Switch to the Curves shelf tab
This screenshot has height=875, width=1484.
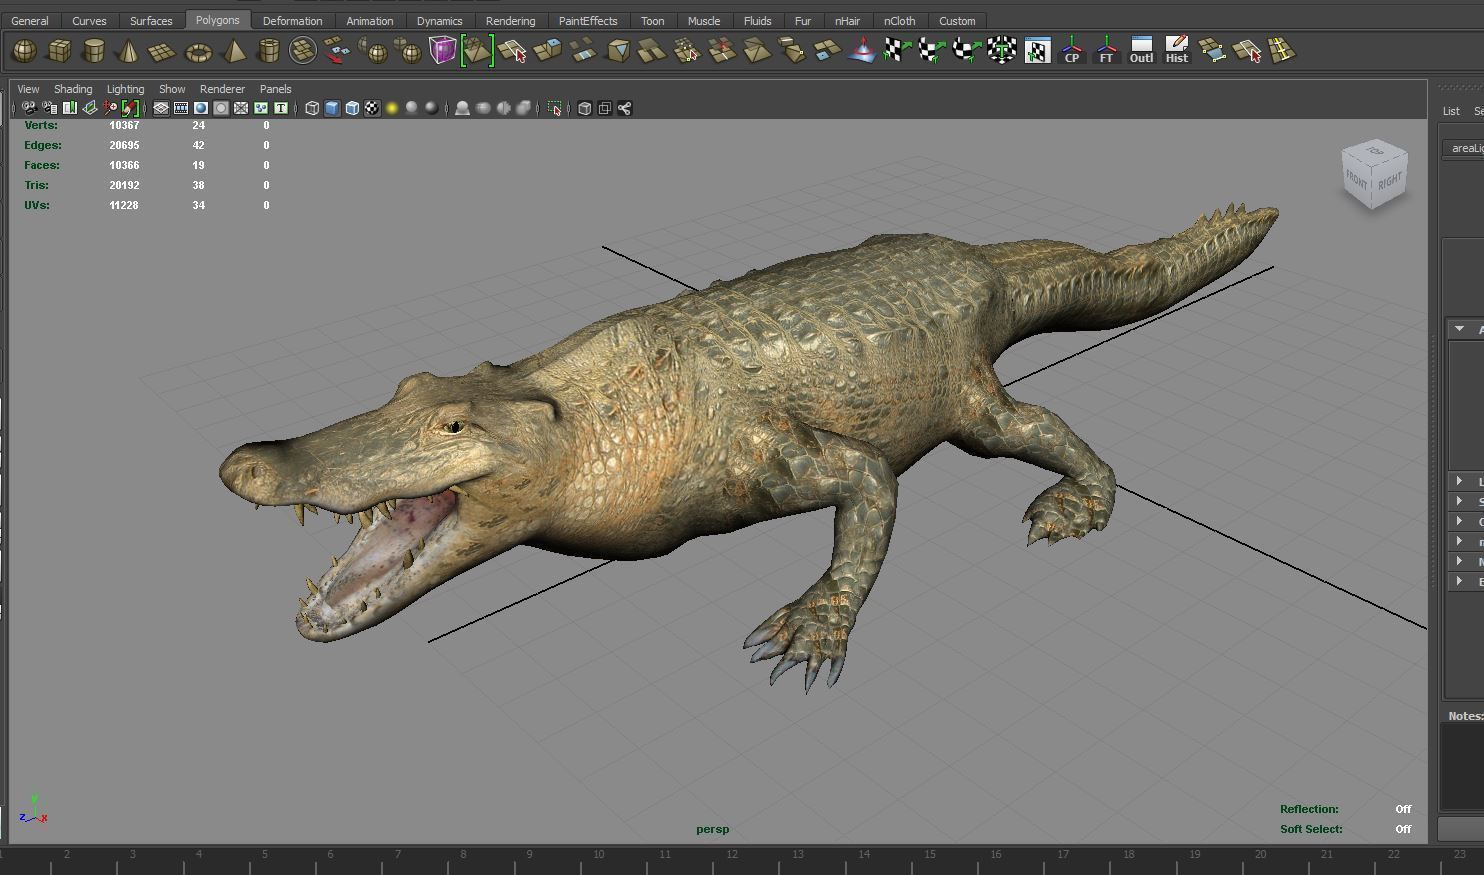pos(89,20)
